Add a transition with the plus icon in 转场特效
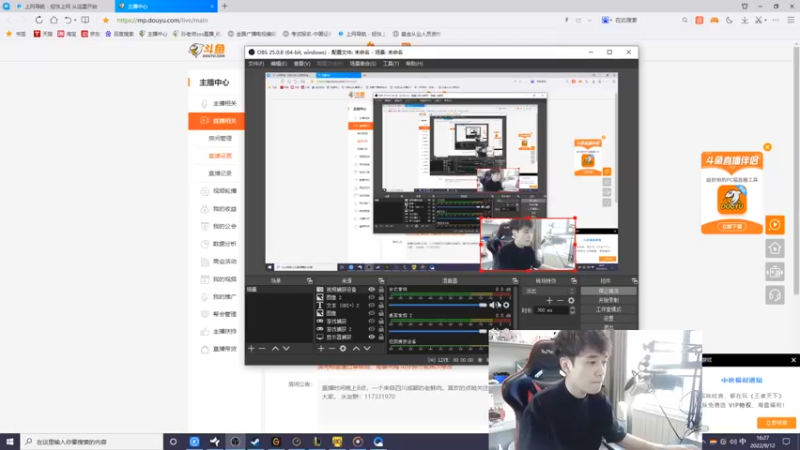 pos(549,301)
